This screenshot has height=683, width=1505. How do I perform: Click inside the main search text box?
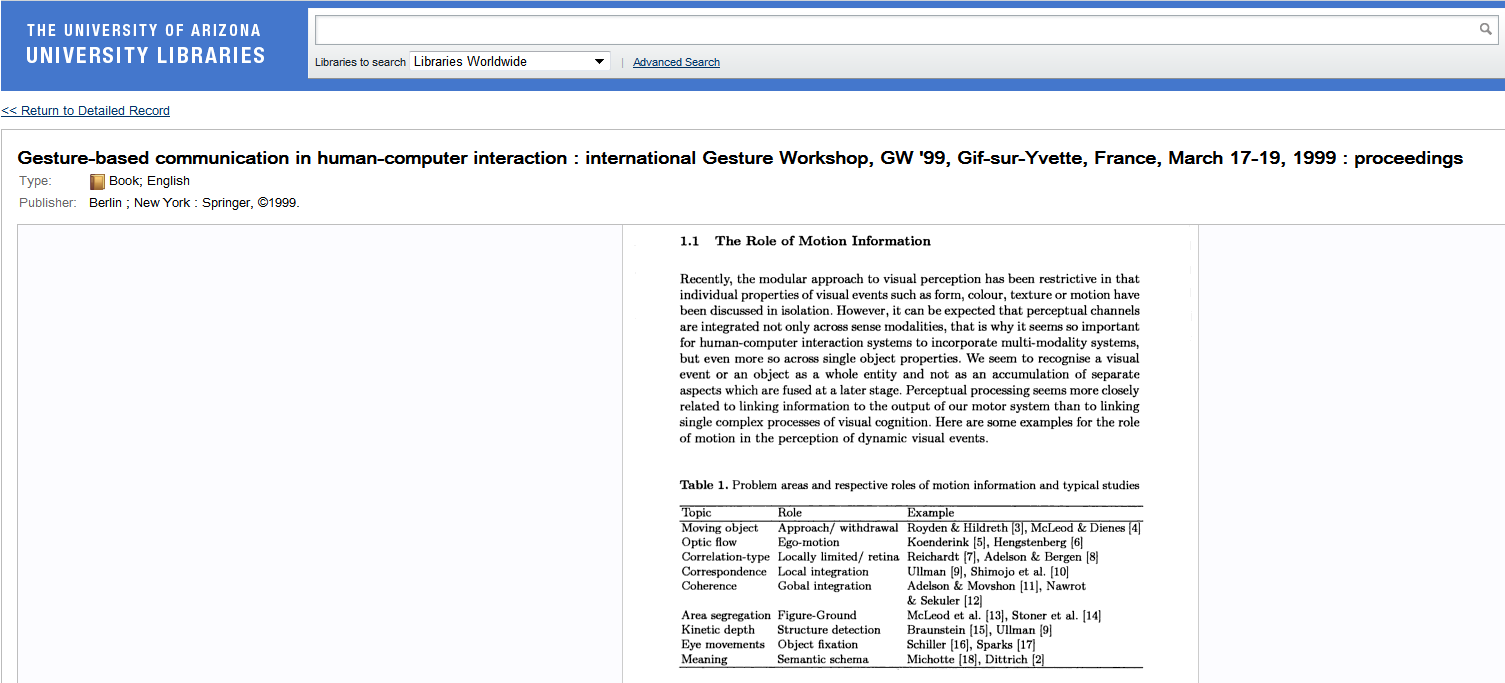[x=895, y=30]
